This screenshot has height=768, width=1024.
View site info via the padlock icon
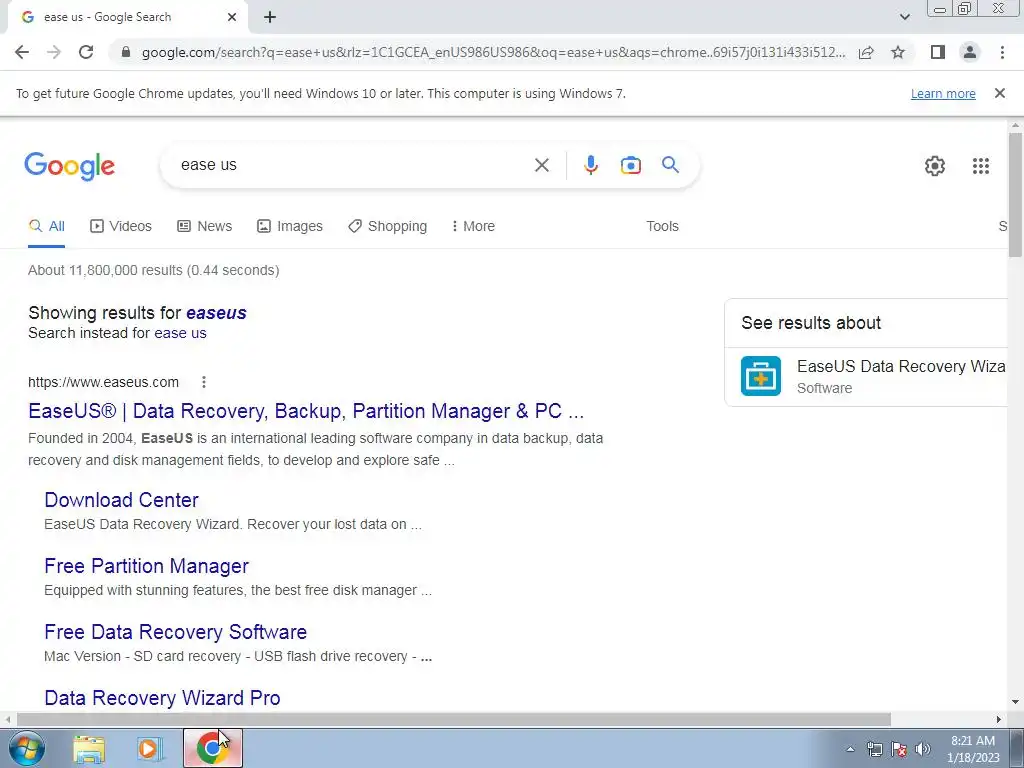[x=127, y=52]
